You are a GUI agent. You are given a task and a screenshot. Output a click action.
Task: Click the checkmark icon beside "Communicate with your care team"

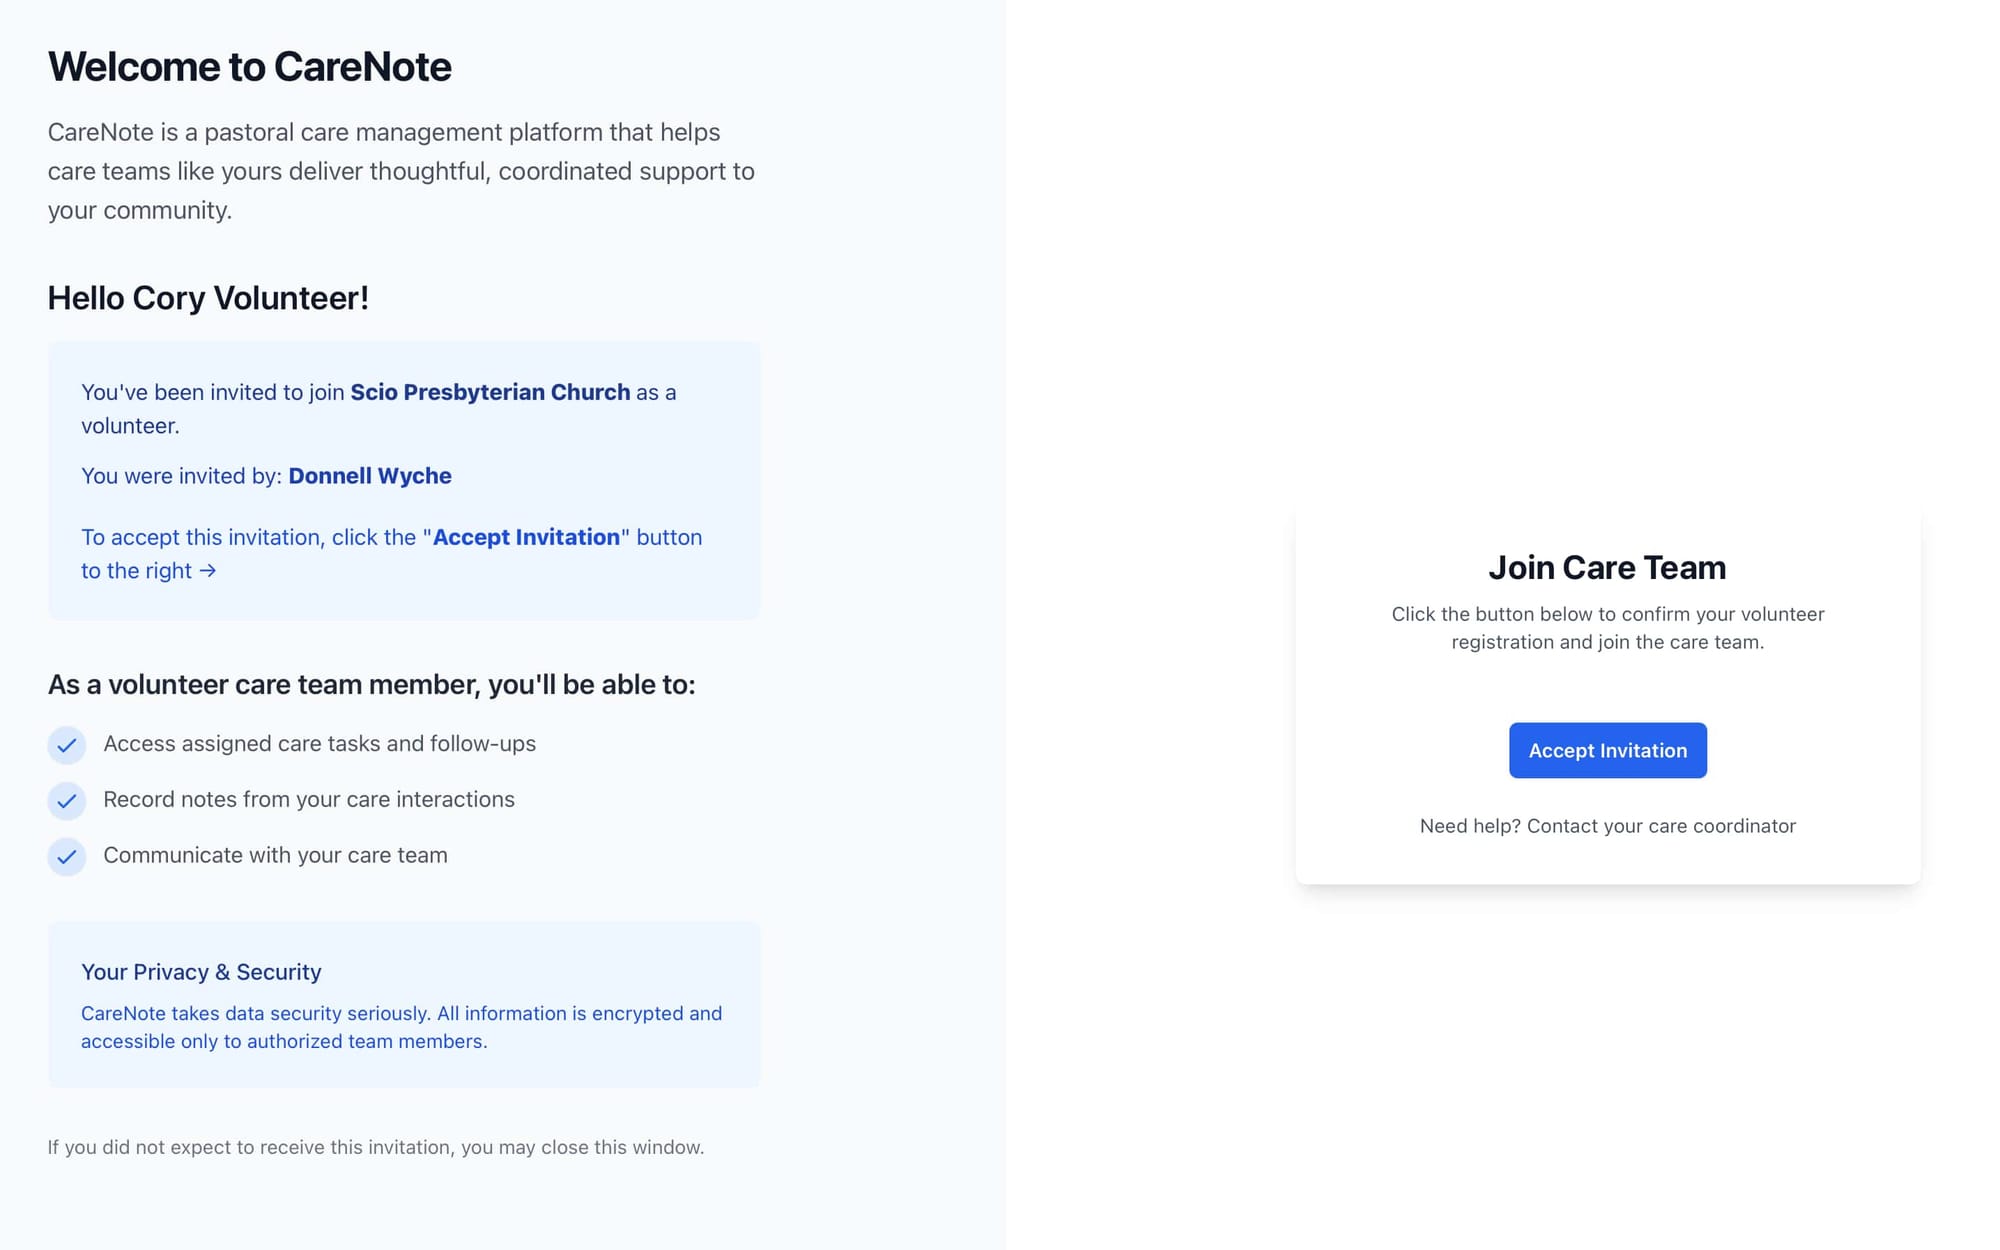(x=66, y=857)
